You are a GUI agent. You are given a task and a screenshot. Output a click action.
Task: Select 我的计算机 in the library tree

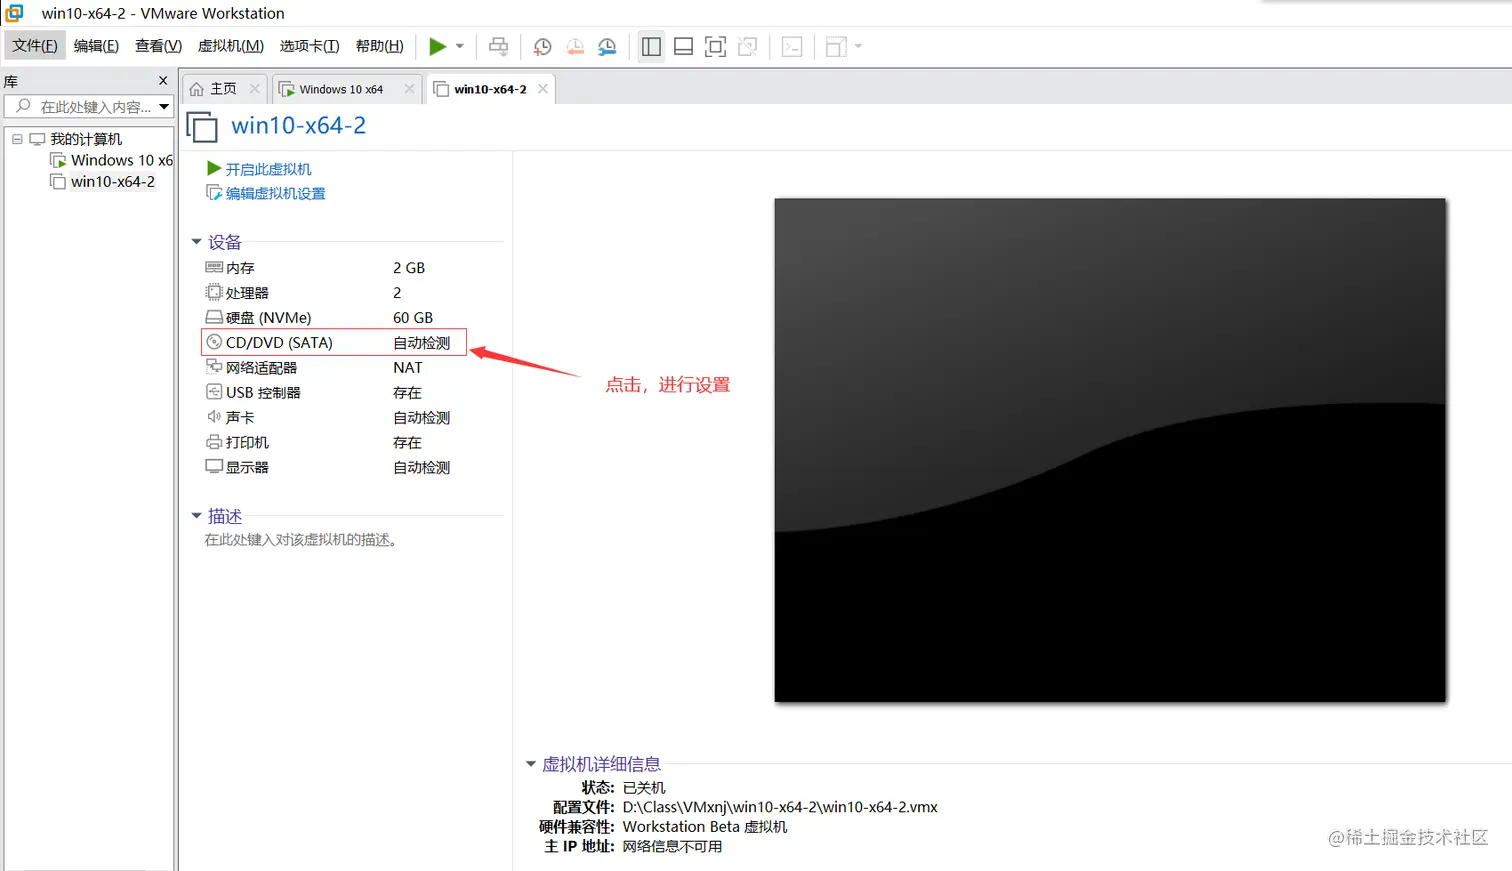86,139
